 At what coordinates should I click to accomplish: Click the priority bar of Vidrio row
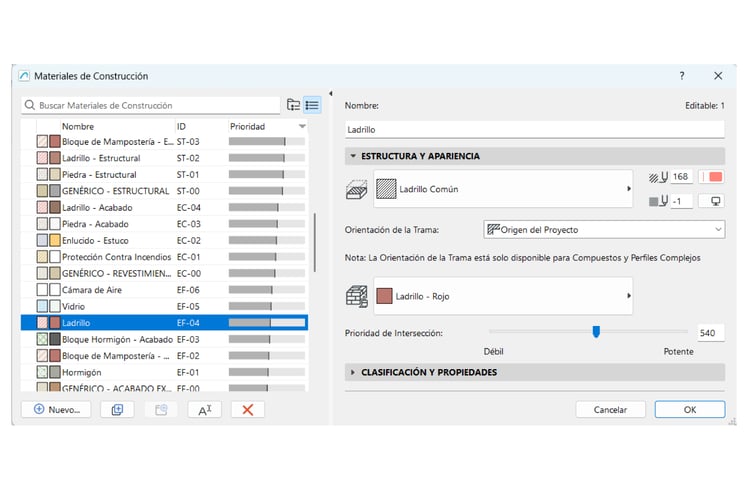click(x=266, y=306)
